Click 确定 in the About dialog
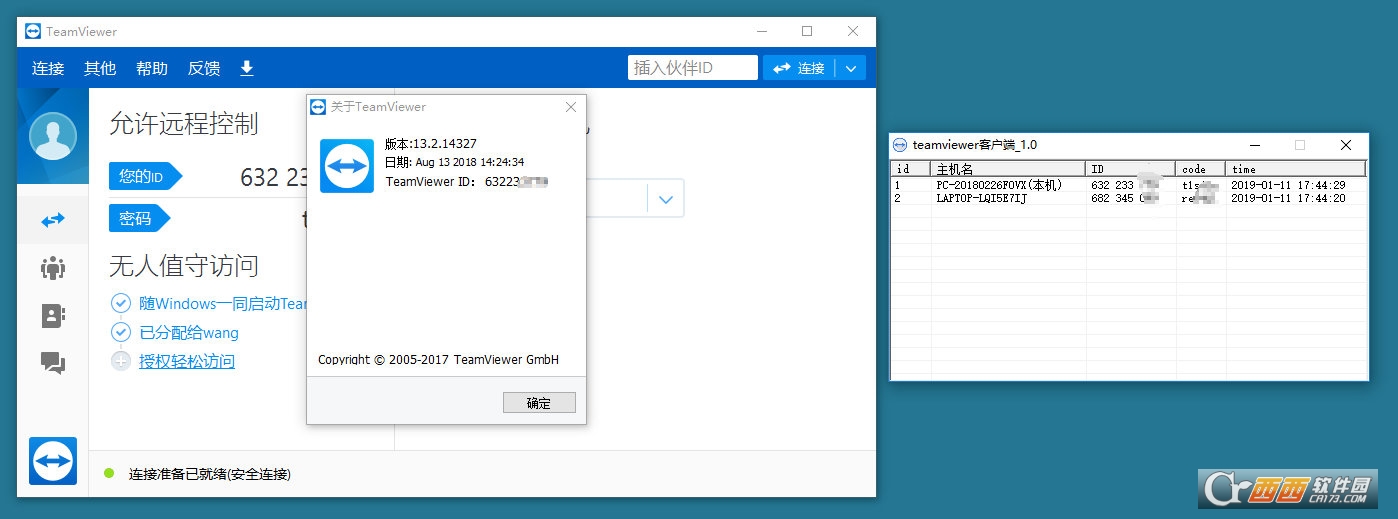Image resolution: width=1398 pixels, height=519 pixels. click(539, 403)
